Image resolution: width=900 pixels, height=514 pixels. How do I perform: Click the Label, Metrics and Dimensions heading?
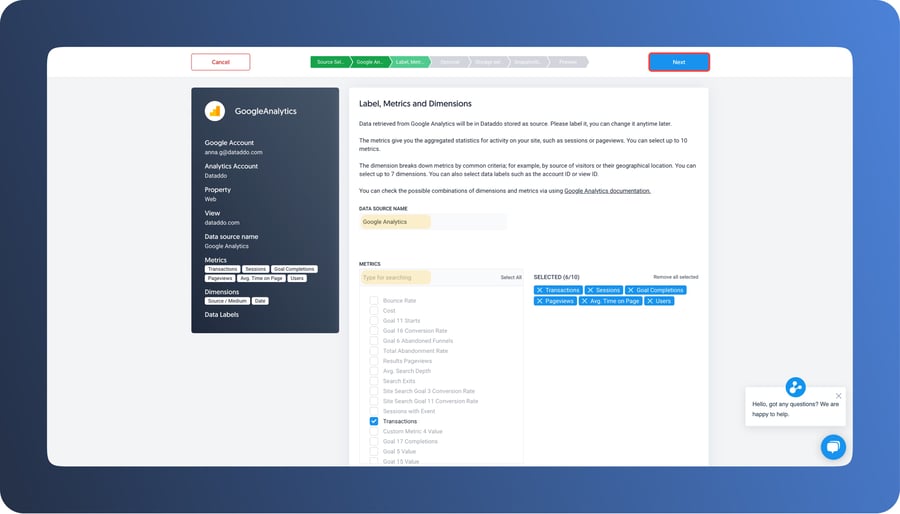pyautogui.click(x=416, y=104)
